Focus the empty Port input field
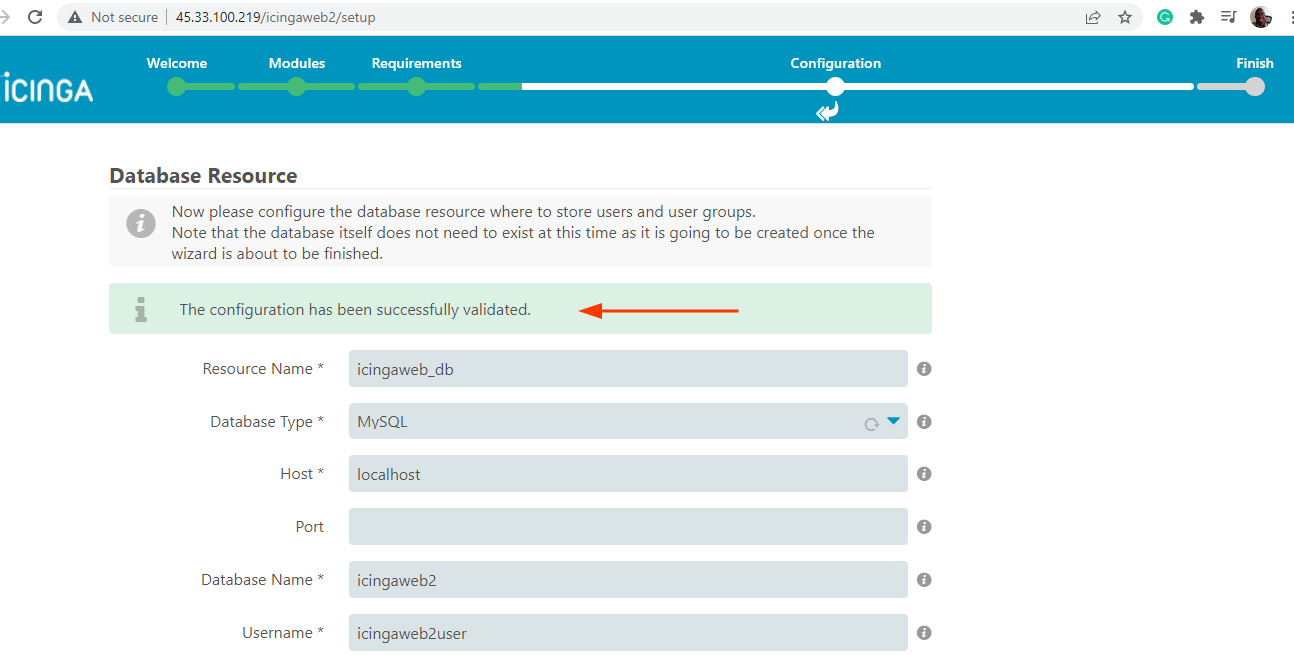1294x655 pixels. coord(627,527)
